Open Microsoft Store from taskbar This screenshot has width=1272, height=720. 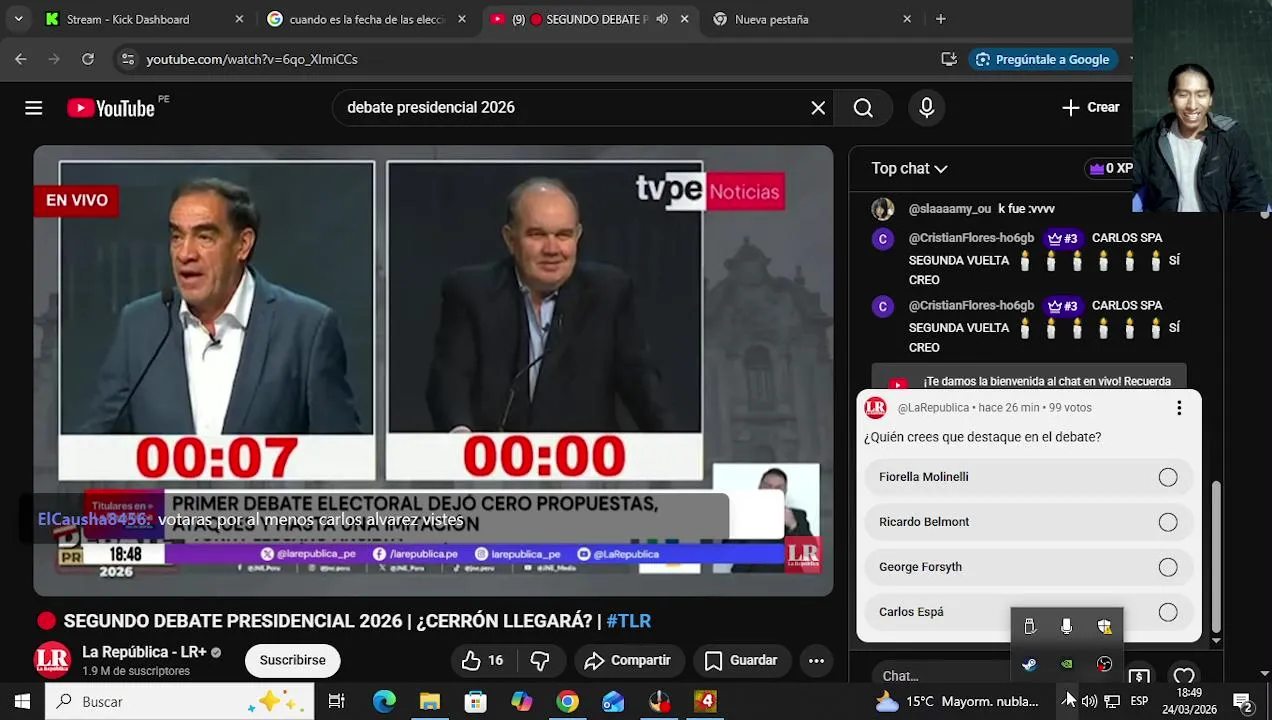(x=476, y=701)
